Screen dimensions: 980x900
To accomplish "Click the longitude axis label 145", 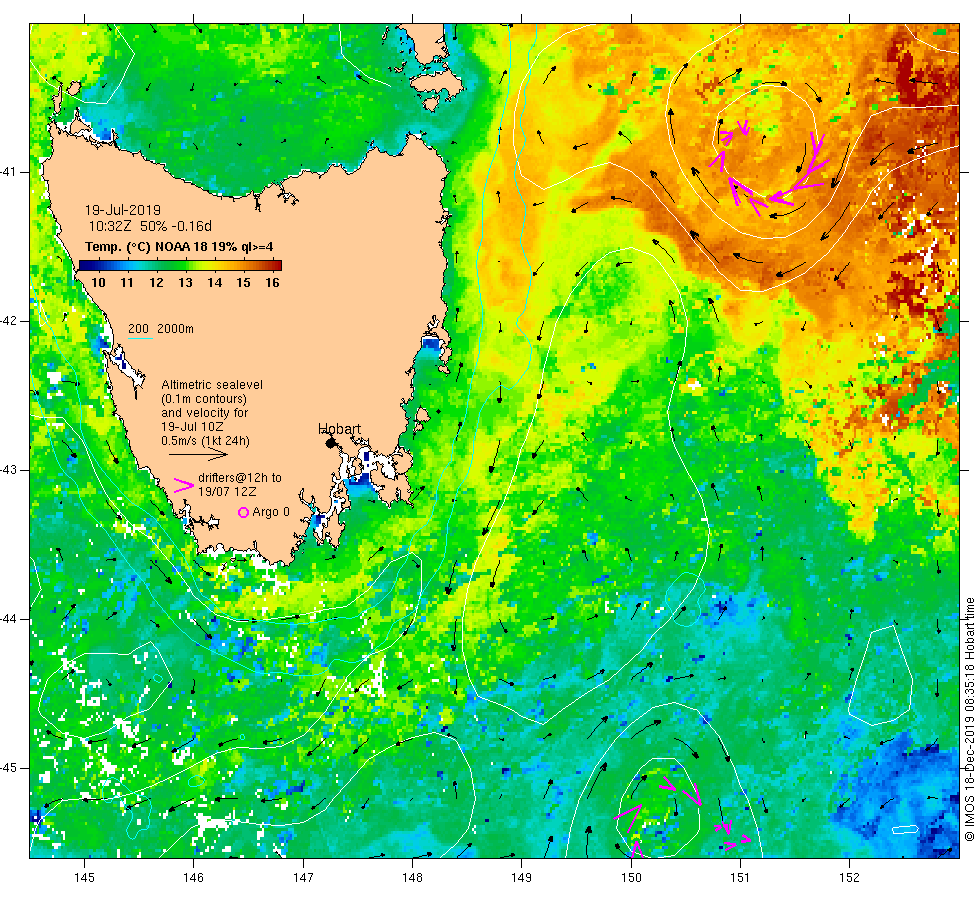I will pos(84,878).
